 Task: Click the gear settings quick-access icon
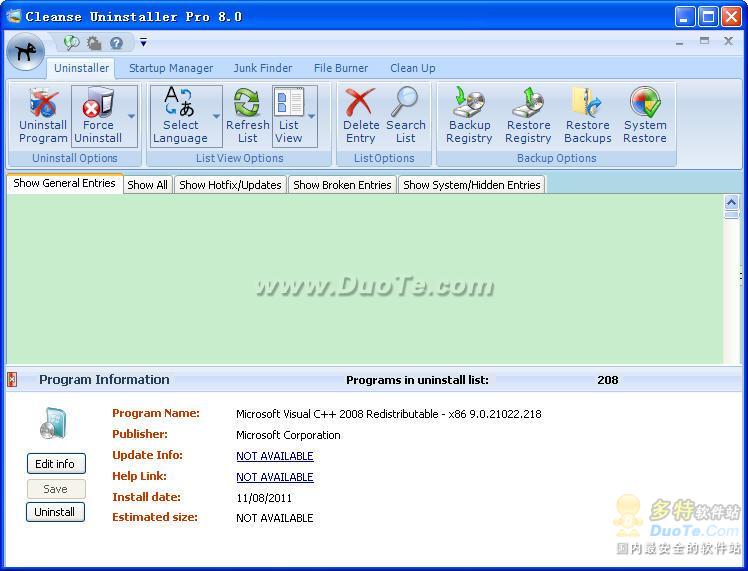[x=94, y=43]
